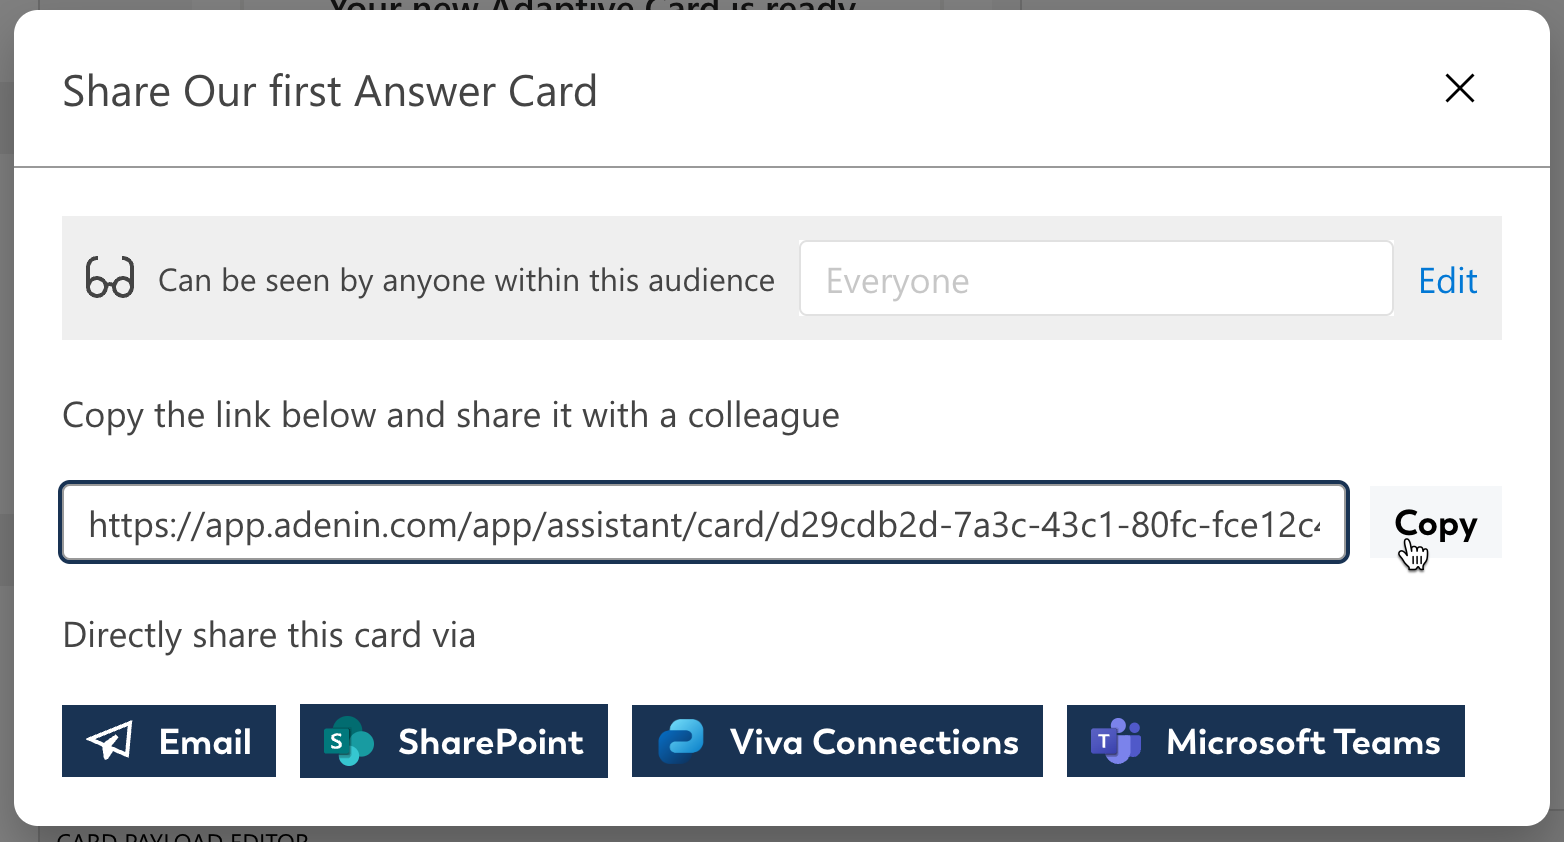Image resolution: width=1564 pixels, height=842 pixels.
Task: Click the purple Microsoft Teams logo icon
Action: (1115, 741)
